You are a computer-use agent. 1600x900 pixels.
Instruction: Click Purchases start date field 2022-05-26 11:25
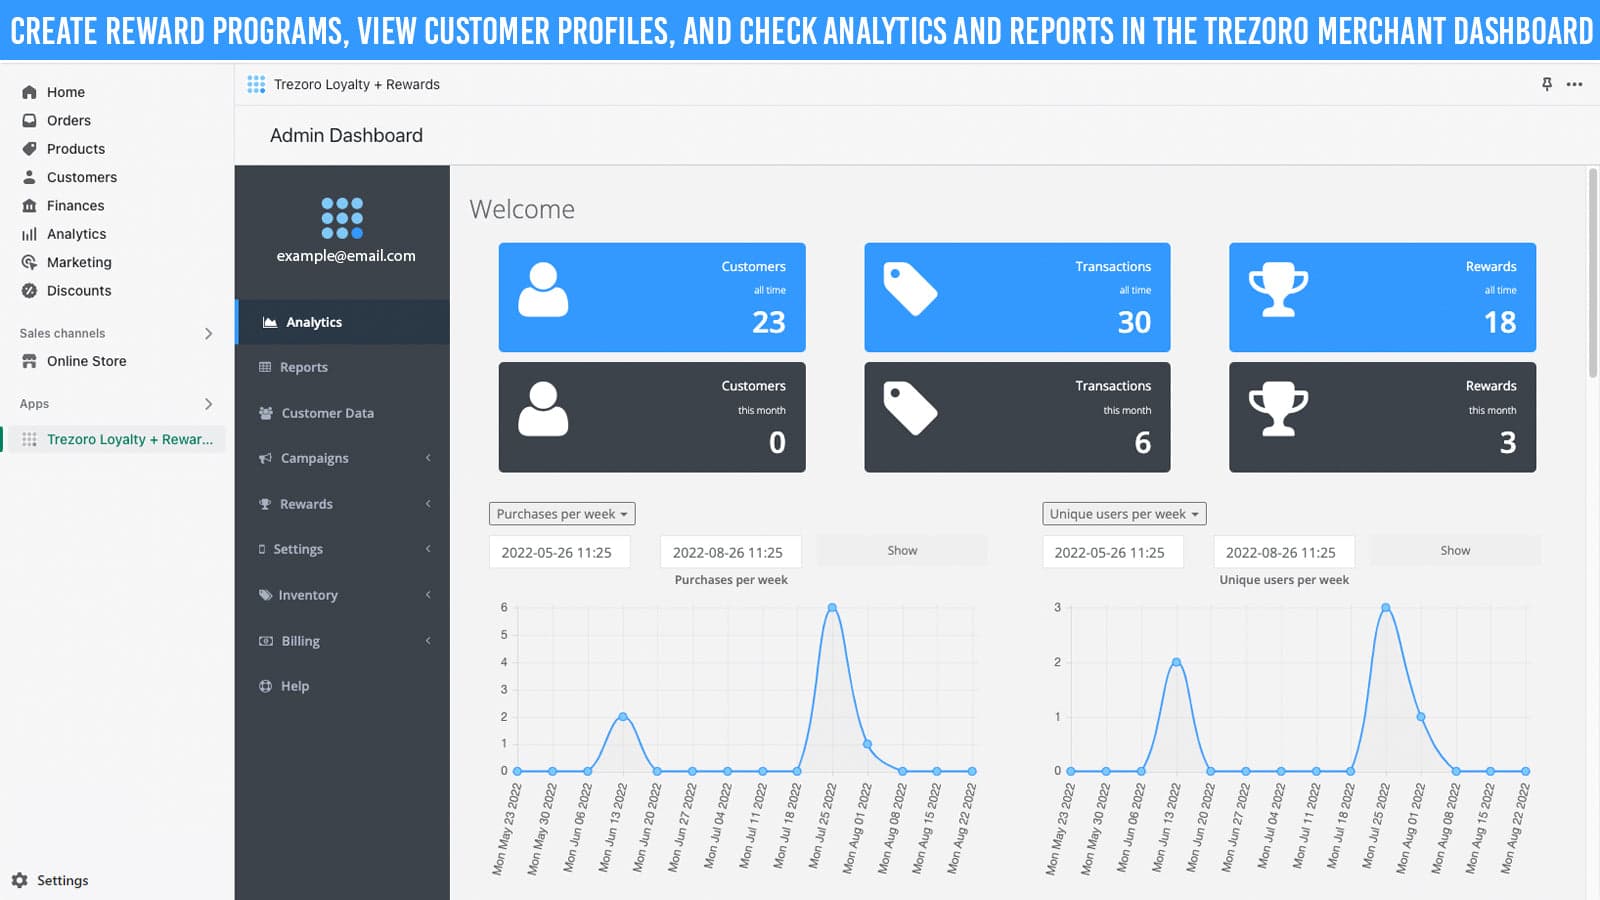click(x=560, y=552)
